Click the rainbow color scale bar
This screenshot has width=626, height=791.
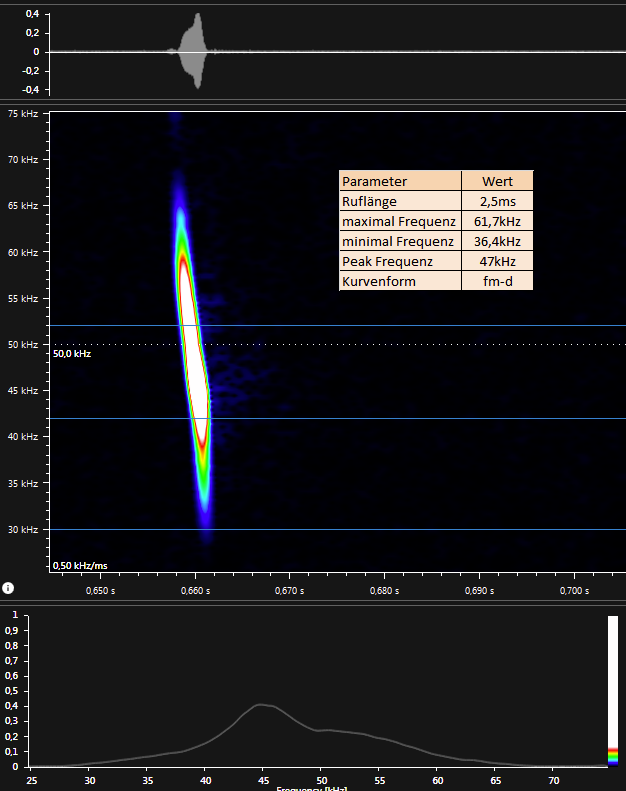613,754
